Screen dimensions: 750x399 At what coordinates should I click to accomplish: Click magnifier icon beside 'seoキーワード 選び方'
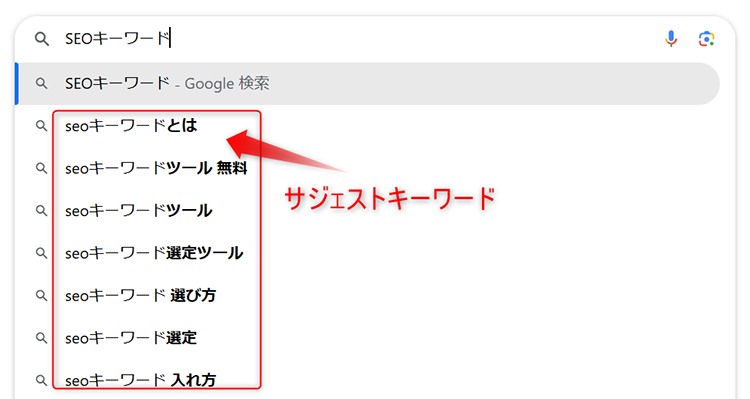click(42, 295)
